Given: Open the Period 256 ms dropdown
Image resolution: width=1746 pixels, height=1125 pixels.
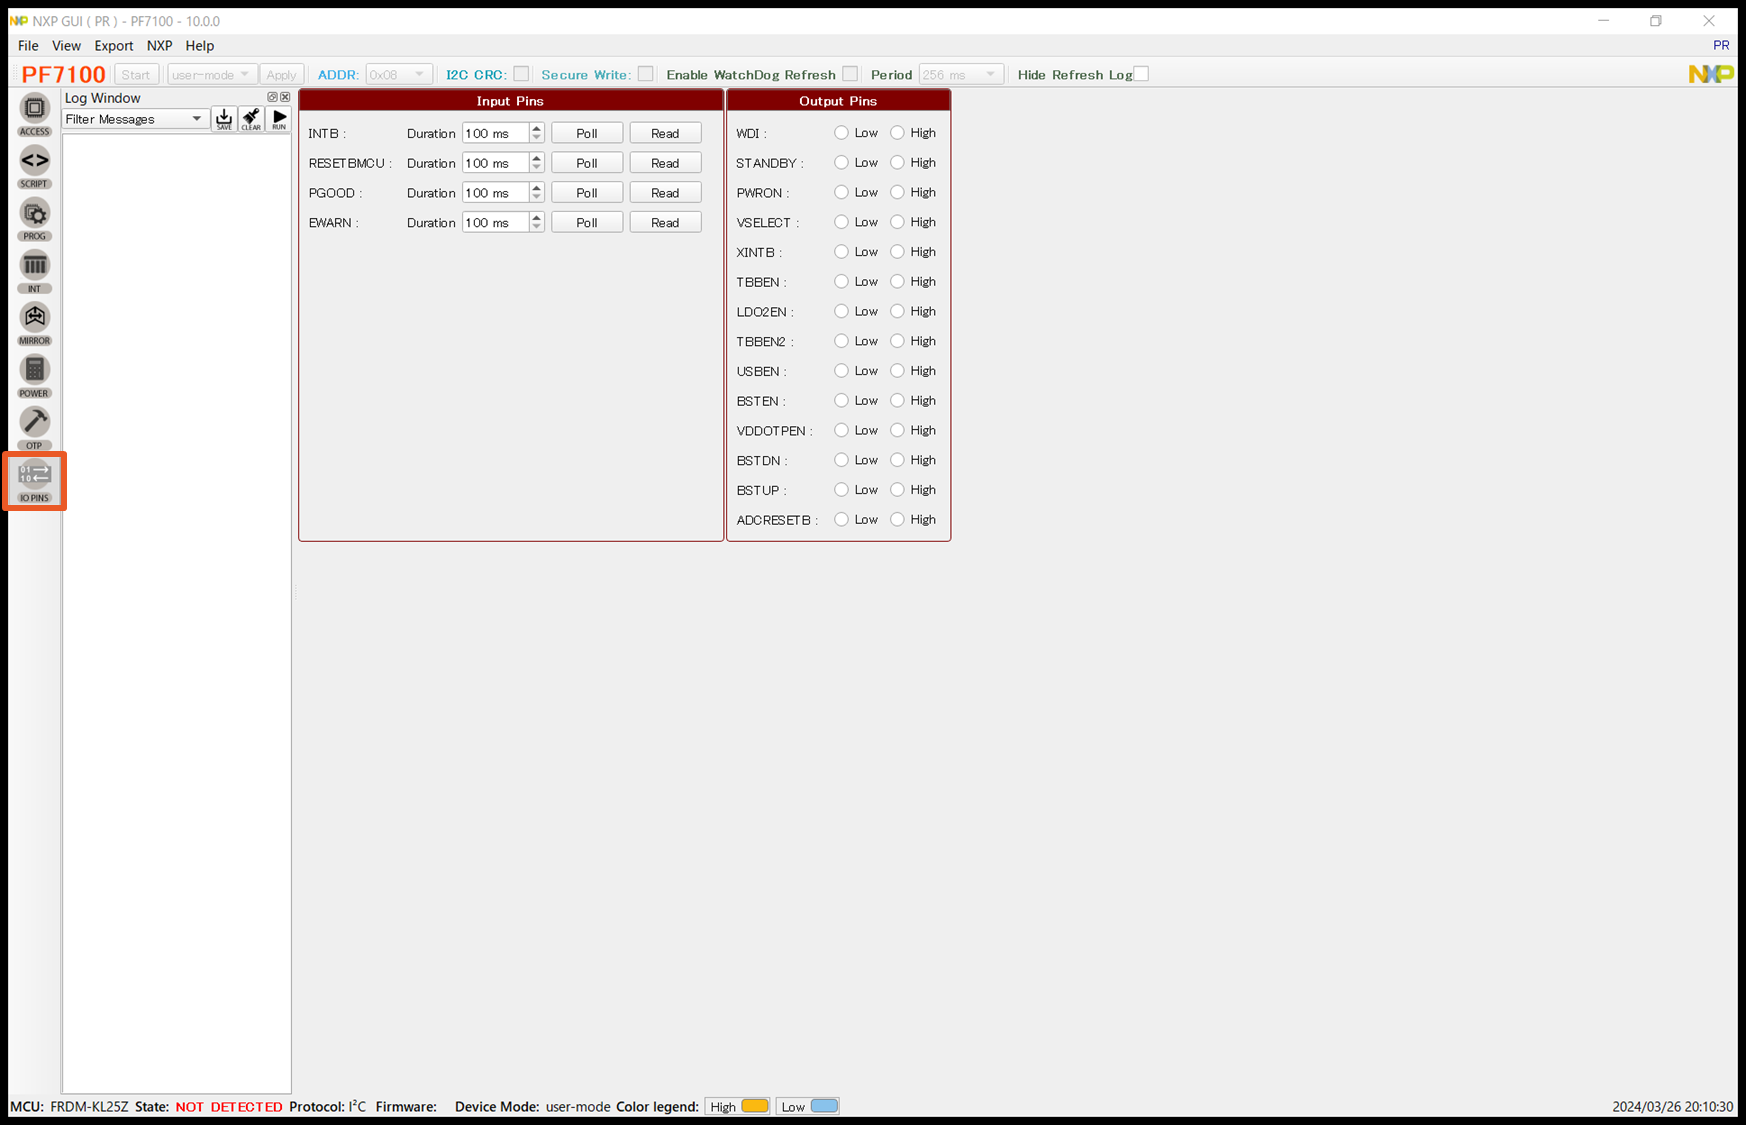Looking at the screenshot, I should [960, 75].
